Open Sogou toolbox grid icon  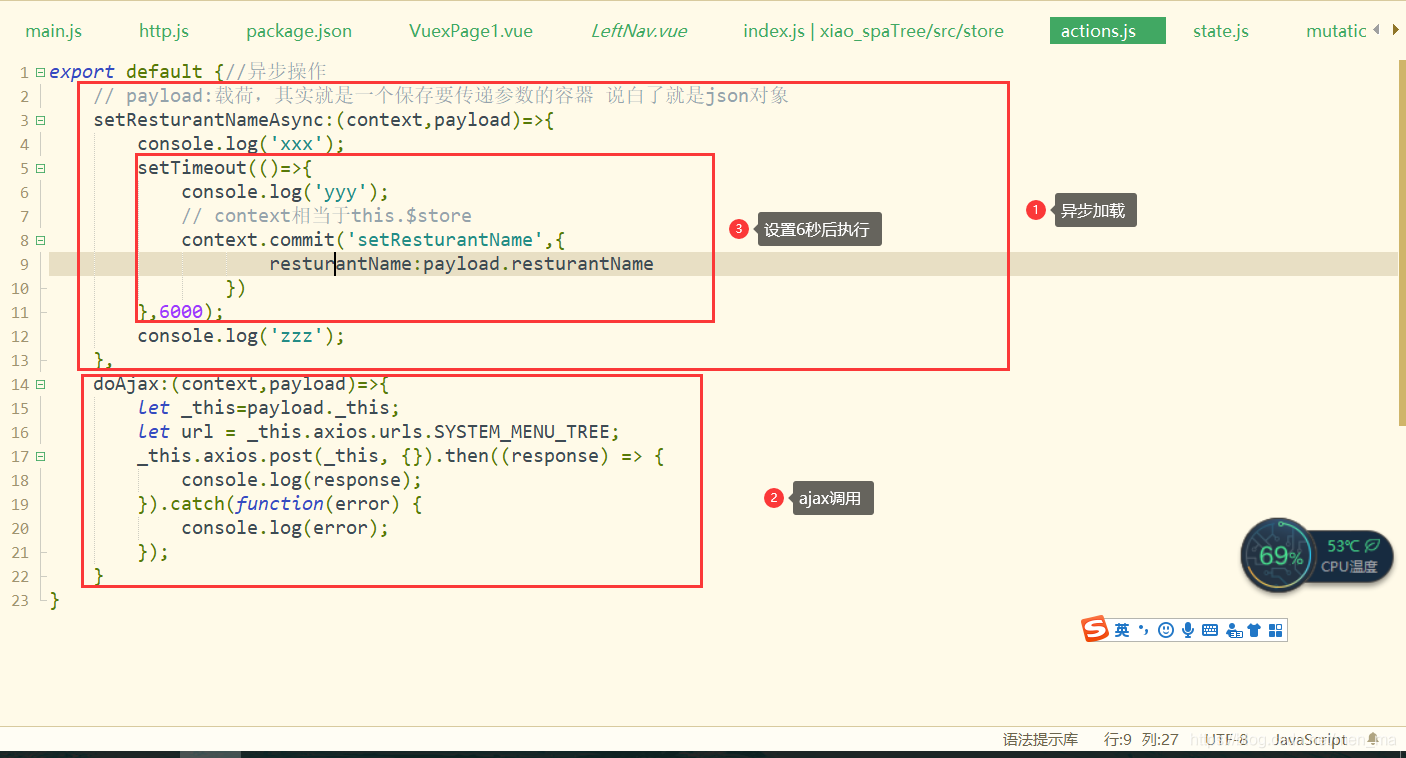point(1275,630)
